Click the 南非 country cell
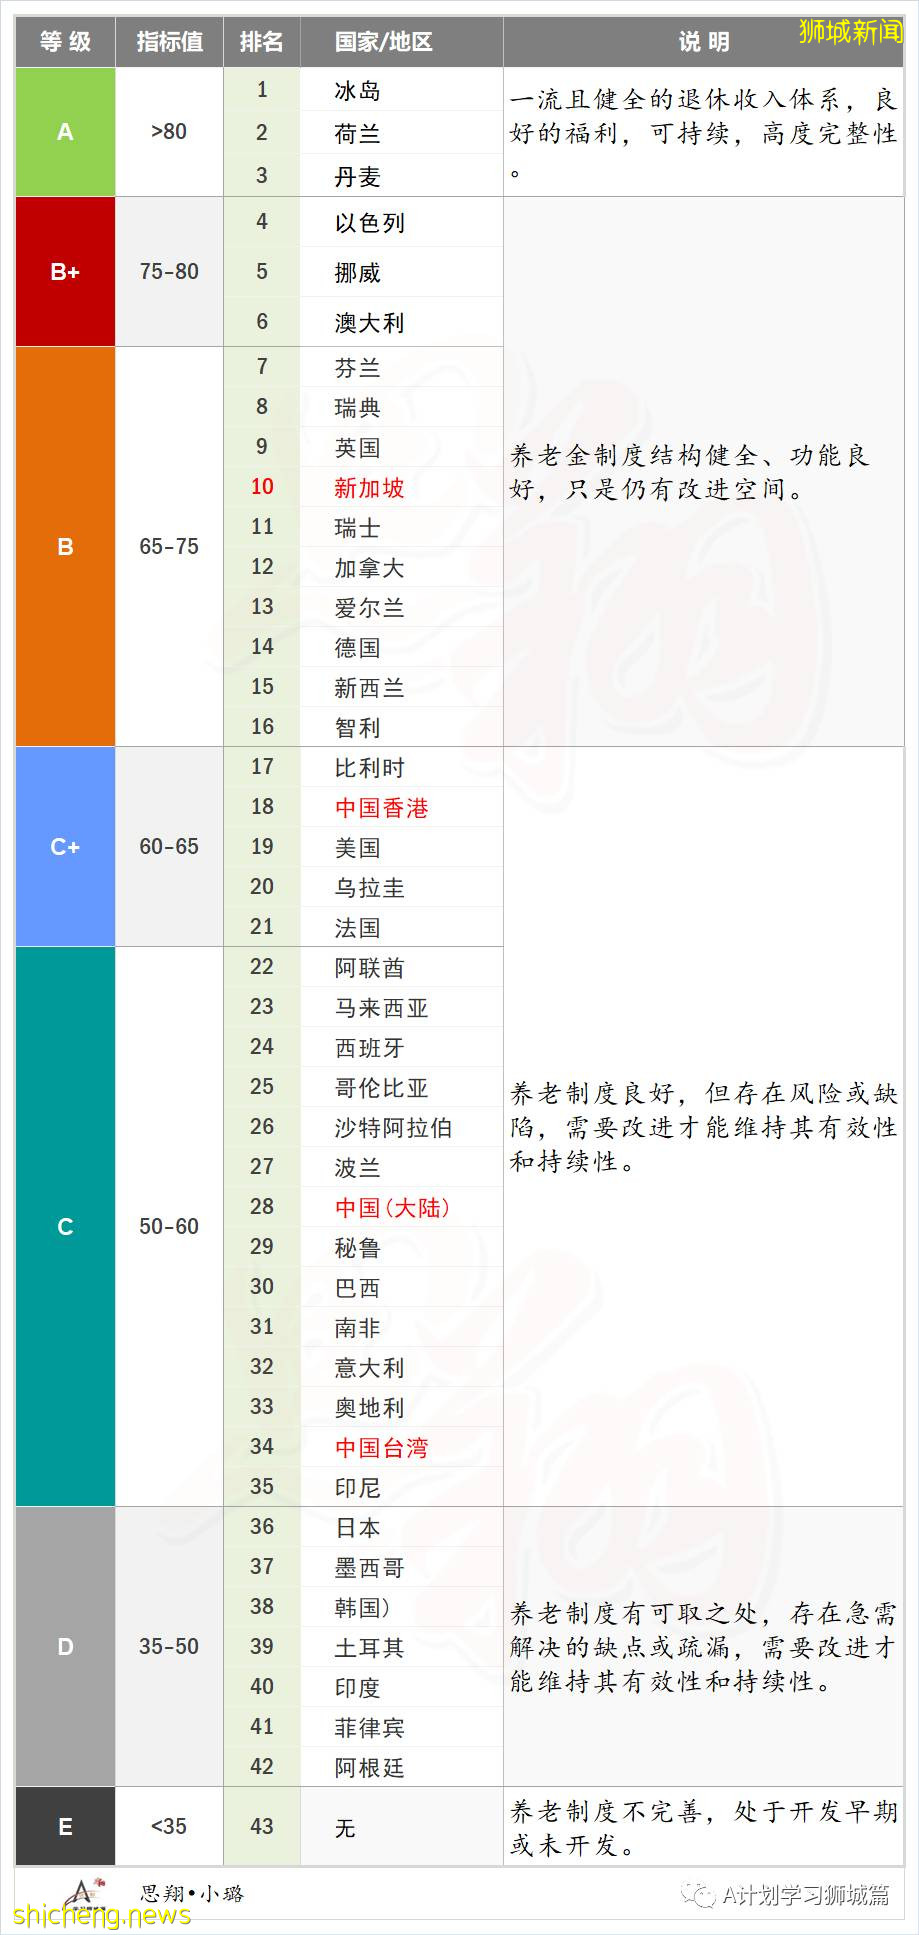 pyautogui.click(x=401, y=1327)
